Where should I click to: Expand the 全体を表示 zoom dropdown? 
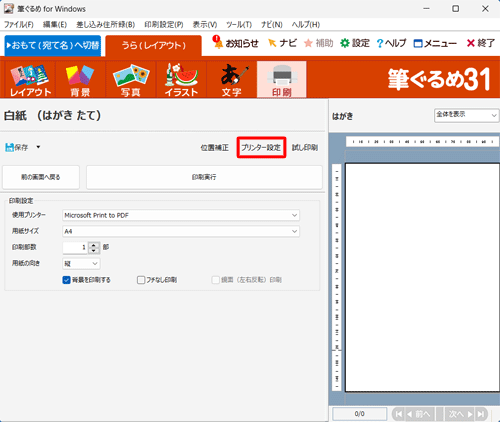click(x=466, y=115)
